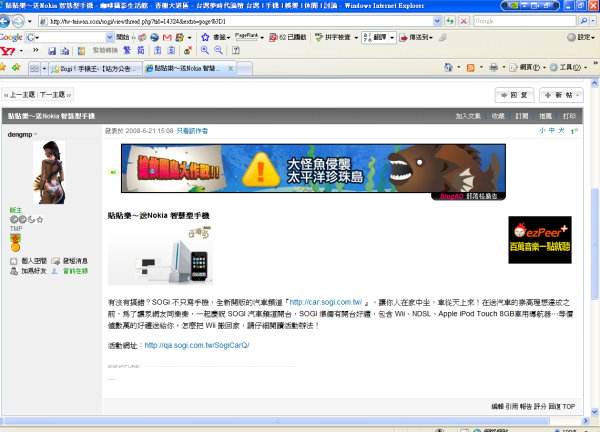Click the Google Toolbar icon left of the globe
Viewport: 600px width, 432px height.
(142, 37)
